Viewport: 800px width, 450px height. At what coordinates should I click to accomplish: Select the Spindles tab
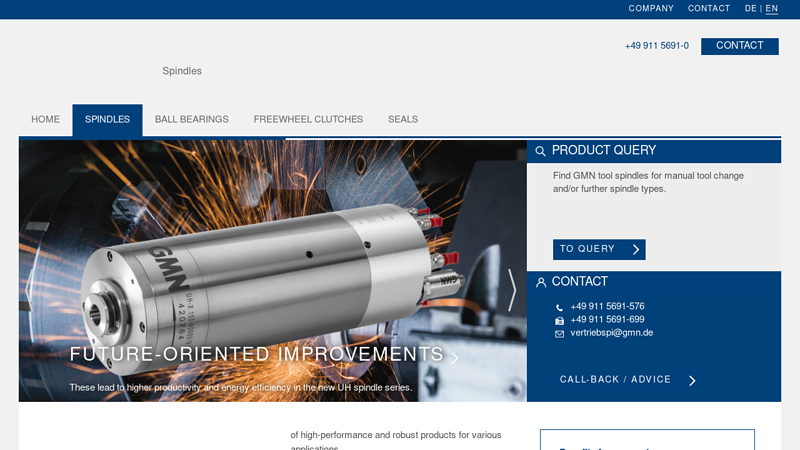pyautogui.click(x=107, y=120)
